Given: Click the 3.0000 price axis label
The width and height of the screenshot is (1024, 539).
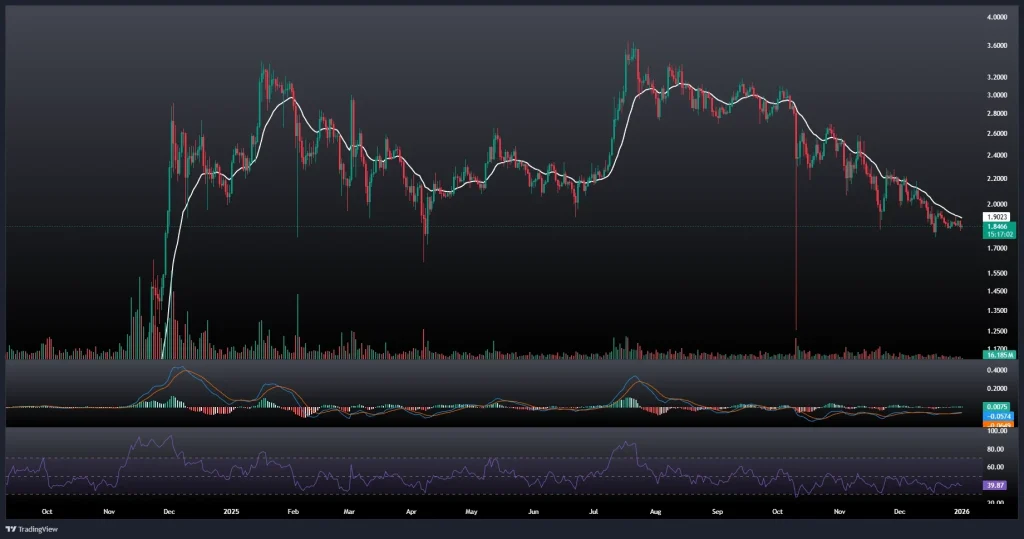Looking at the screenshot, I should pyautogui.click(x=997, y=95).
